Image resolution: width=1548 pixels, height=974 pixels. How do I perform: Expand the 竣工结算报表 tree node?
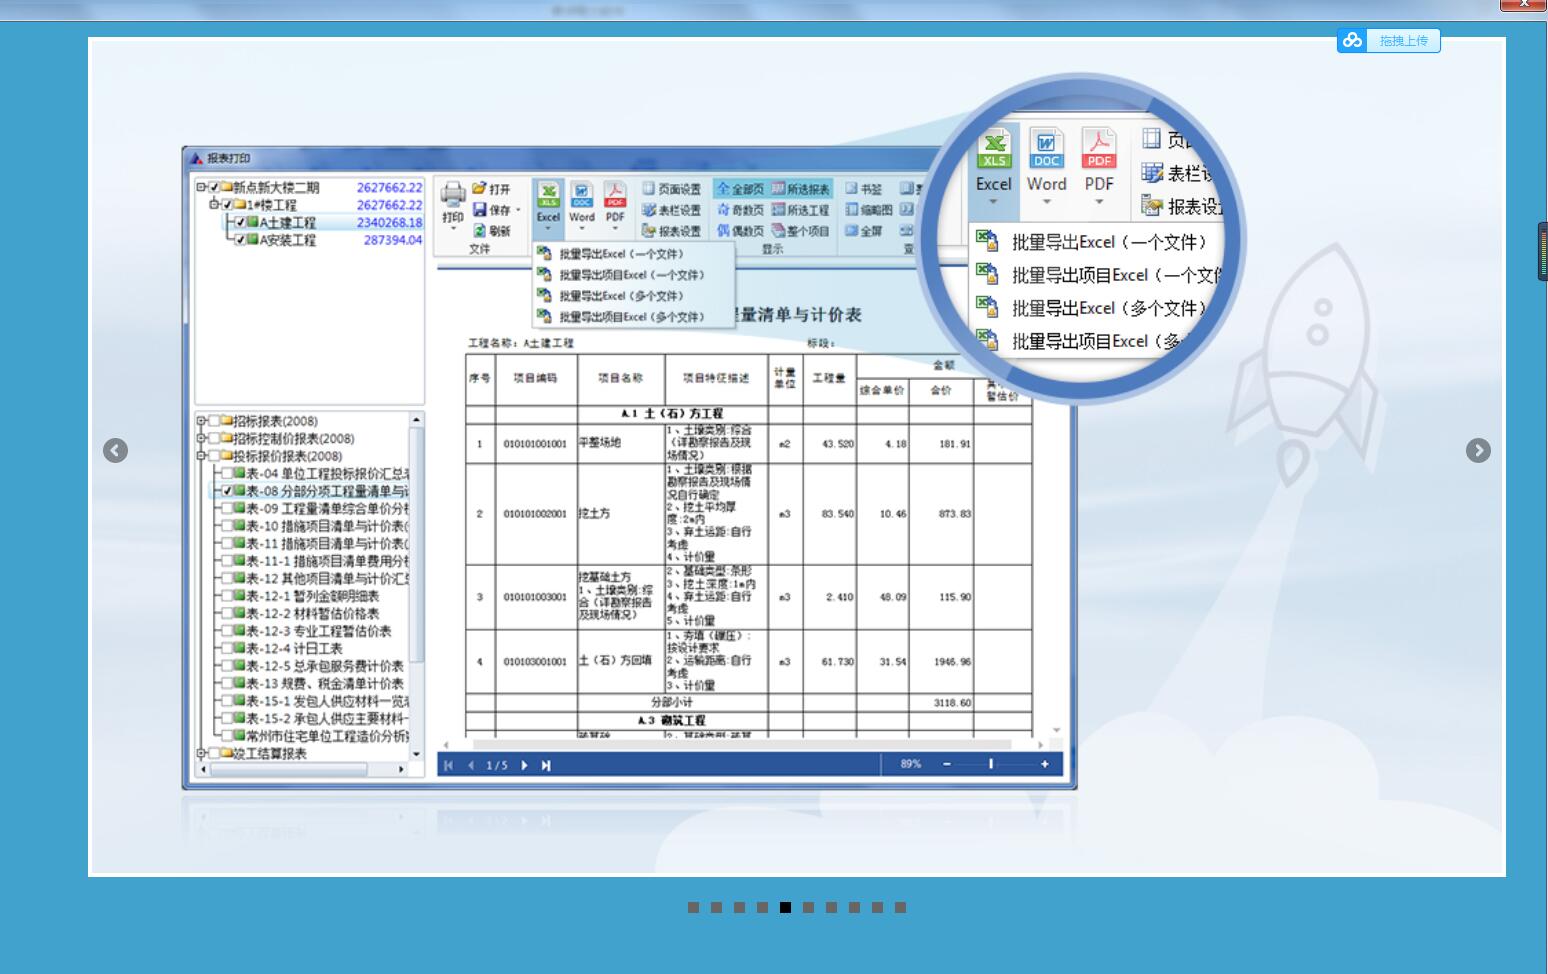[201, 753]
